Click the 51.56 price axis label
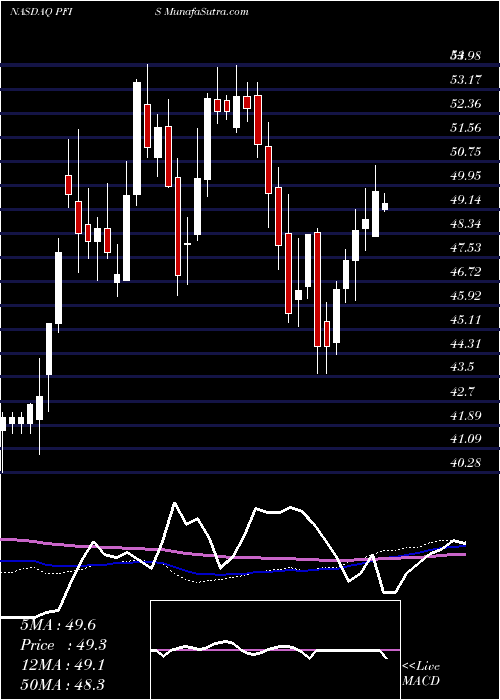 click(466, 128)
